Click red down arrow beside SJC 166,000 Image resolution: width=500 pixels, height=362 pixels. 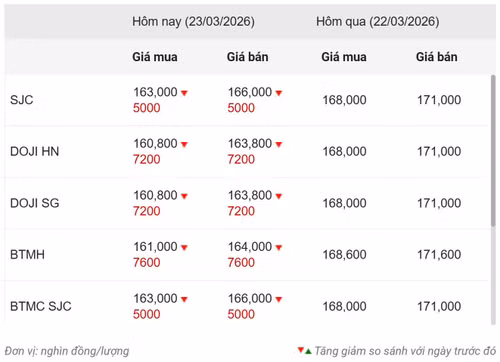tap(279, 93)
